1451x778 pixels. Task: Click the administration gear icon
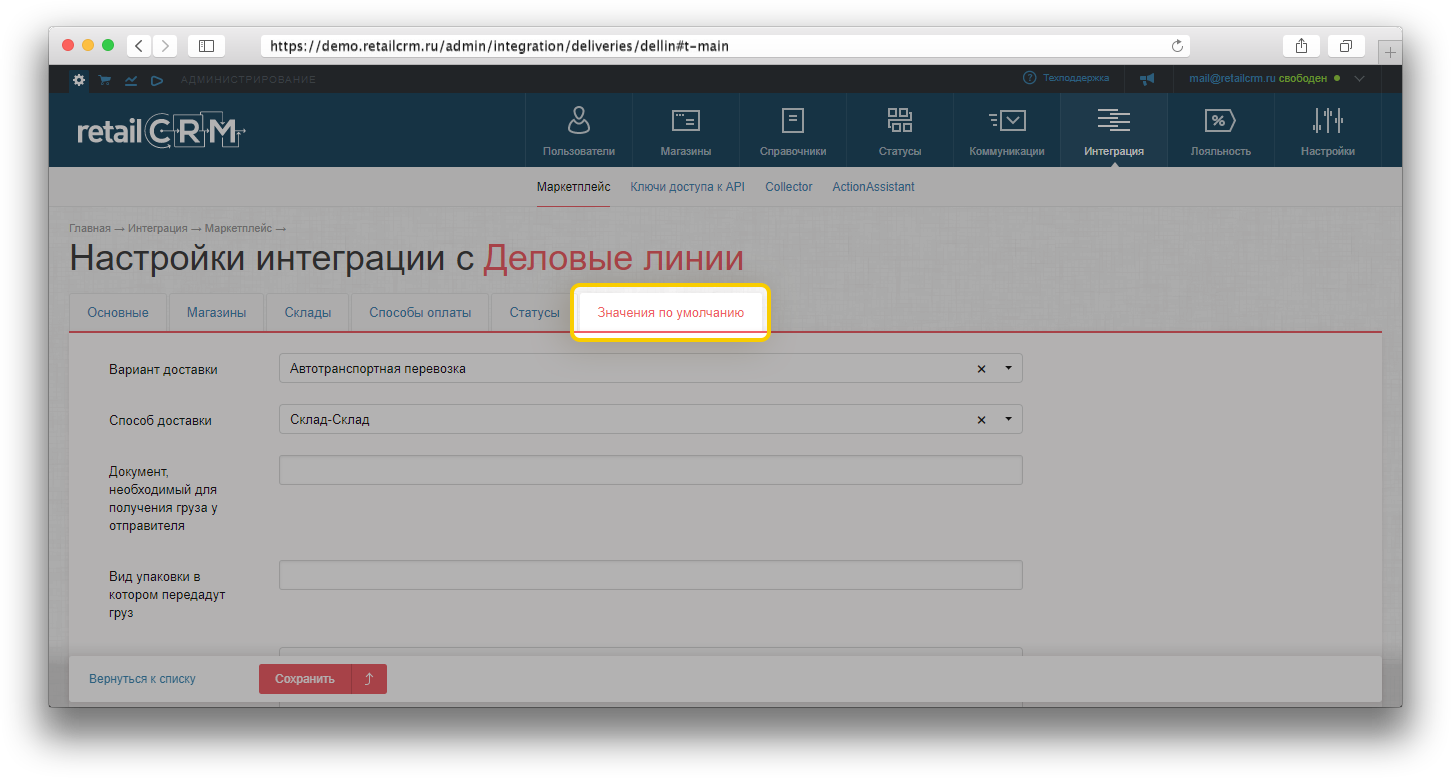coord(79,79)
